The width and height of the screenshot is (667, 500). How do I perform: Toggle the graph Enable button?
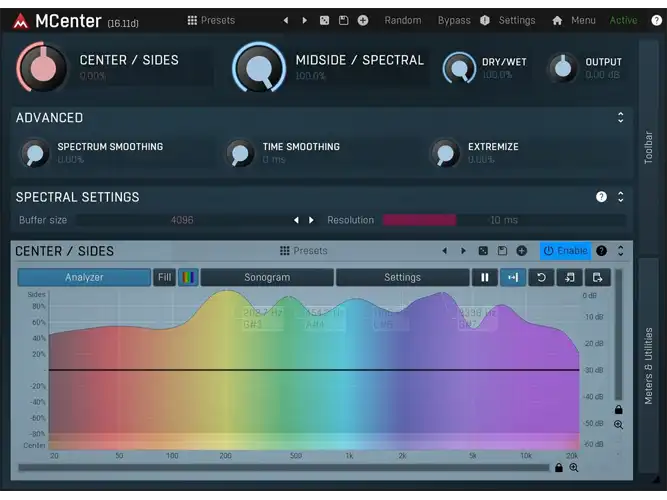coord(565,251)
